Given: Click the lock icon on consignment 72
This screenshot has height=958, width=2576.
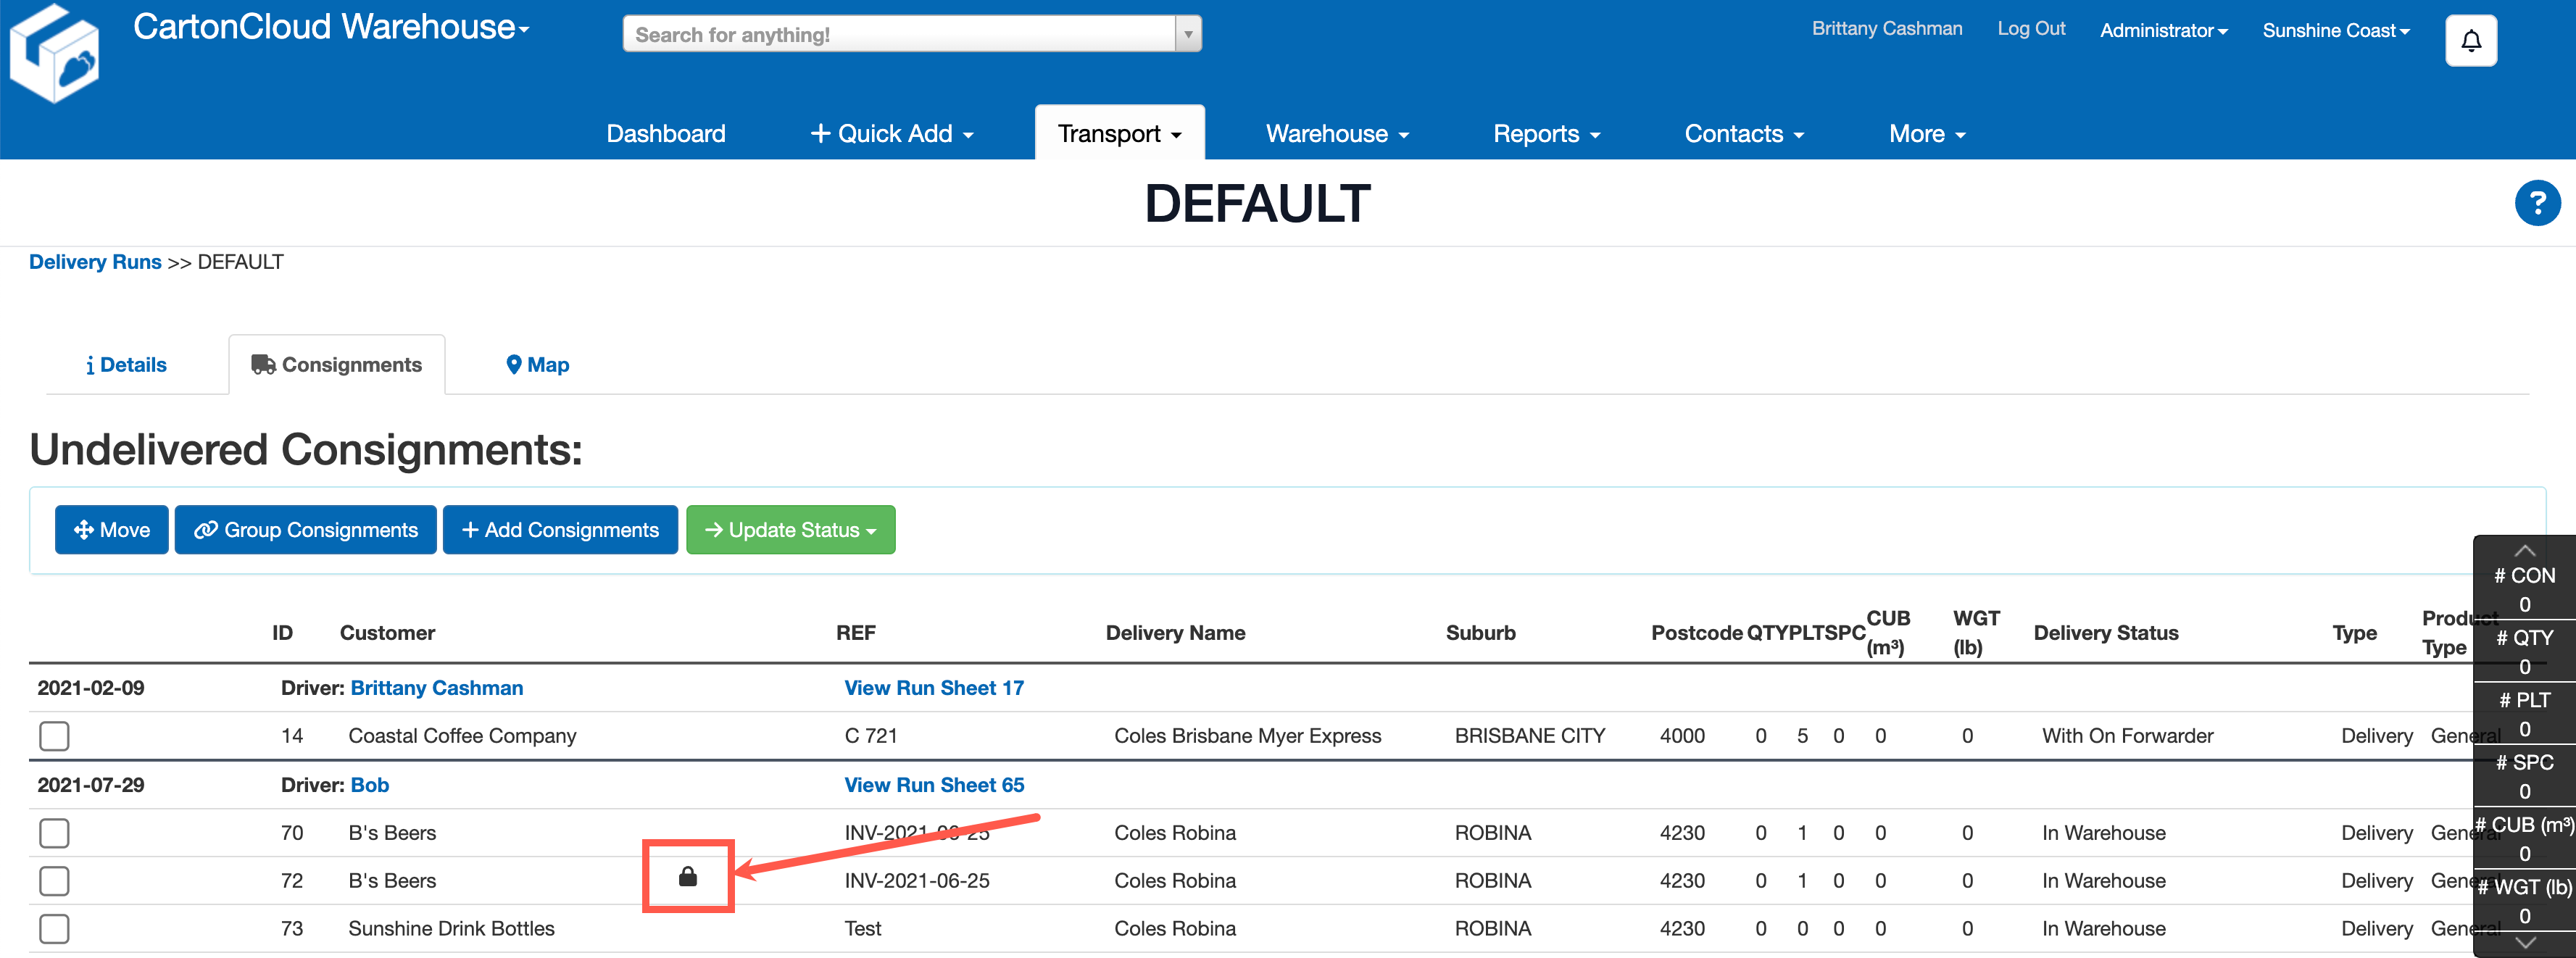Looking at the screenshot, I should (x=688, y=877).
